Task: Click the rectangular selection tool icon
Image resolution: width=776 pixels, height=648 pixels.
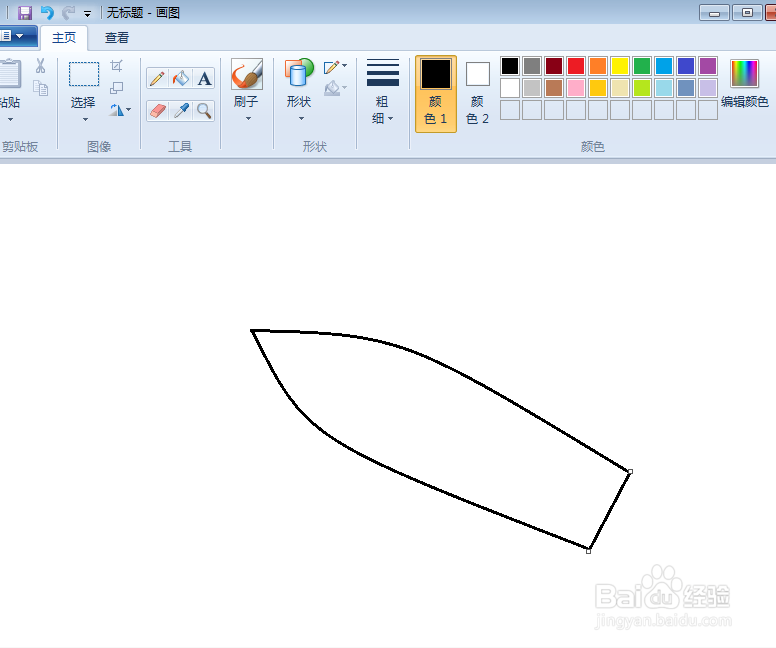Action: [84, 74]
